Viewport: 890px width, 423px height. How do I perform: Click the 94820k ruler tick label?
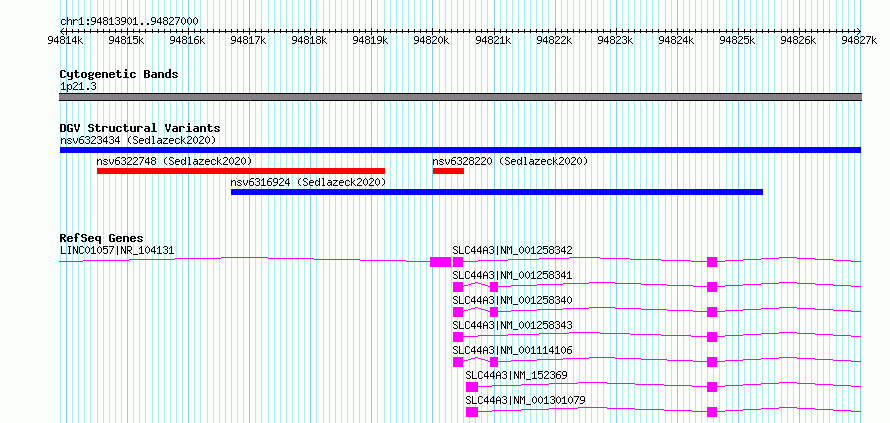[432, 40]
